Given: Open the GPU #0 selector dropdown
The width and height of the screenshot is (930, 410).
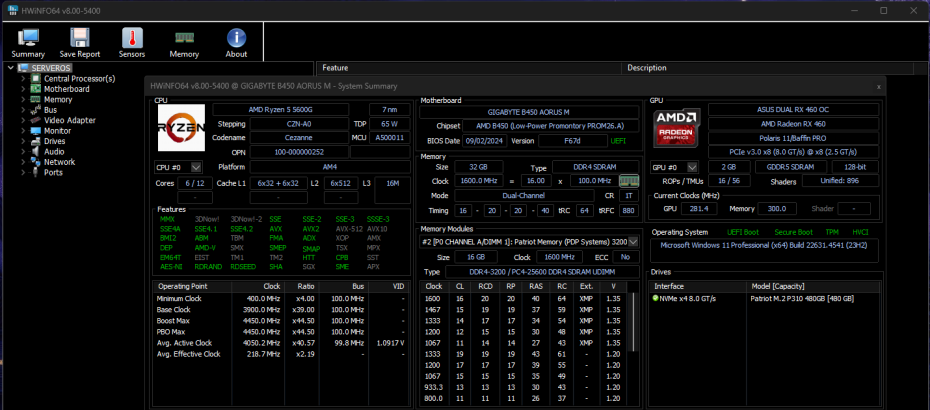Looking at the screenshot, I should (x=692, y=167).
